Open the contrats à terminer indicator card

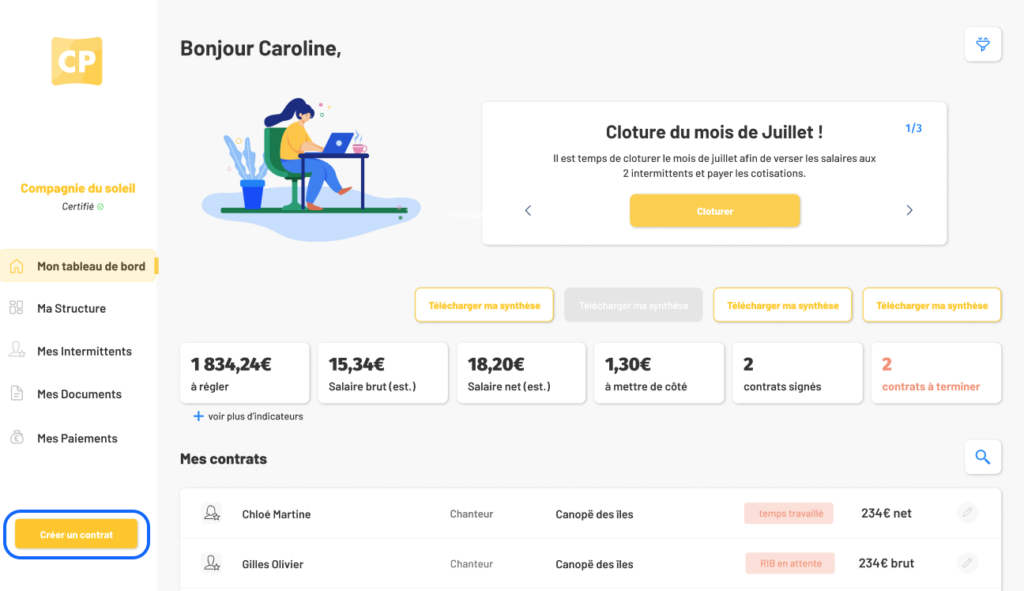(x=936, y=373)
